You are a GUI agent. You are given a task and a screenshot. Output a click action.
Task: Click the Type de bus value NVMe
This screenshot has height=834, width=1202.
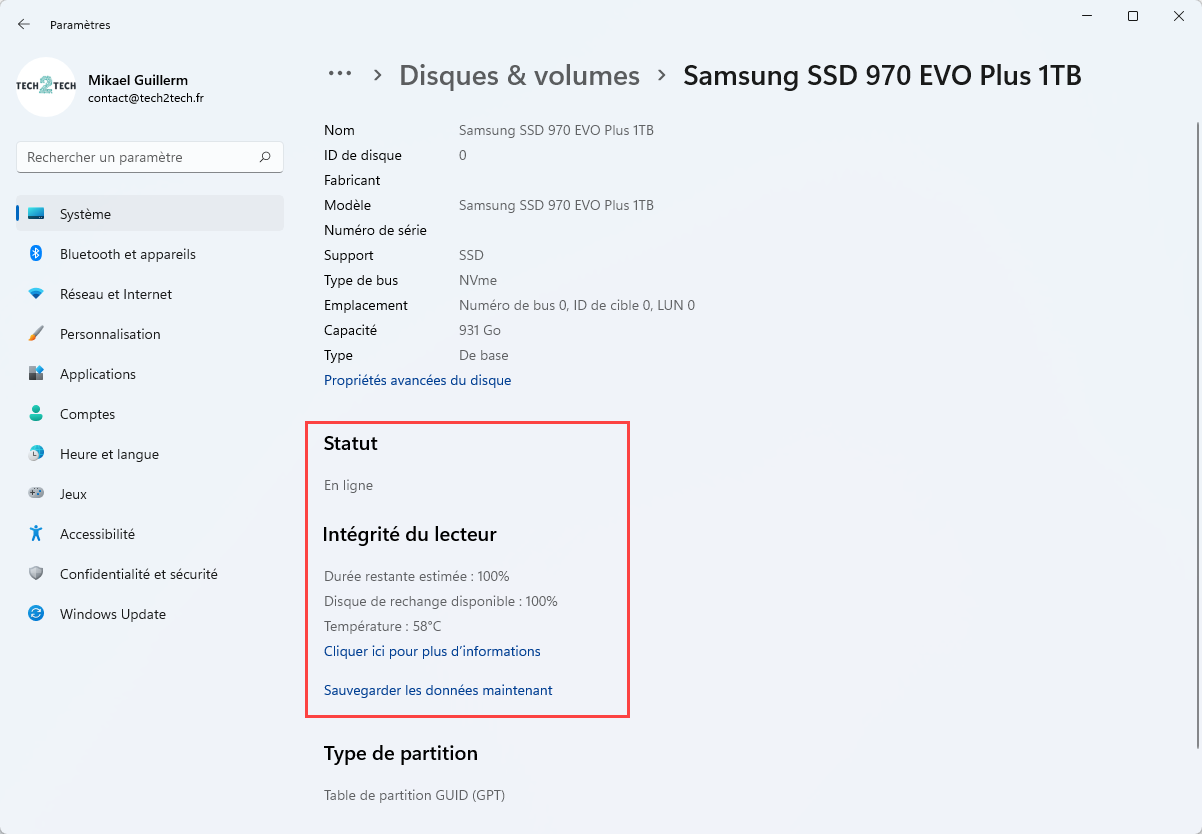click(x=478, y=280)
